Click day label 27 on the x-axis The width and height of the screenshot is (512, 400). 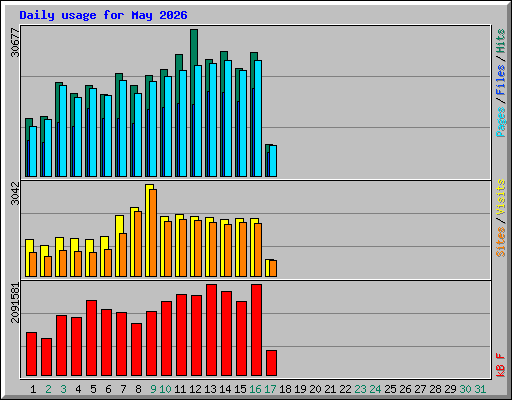tap(420, 389)
